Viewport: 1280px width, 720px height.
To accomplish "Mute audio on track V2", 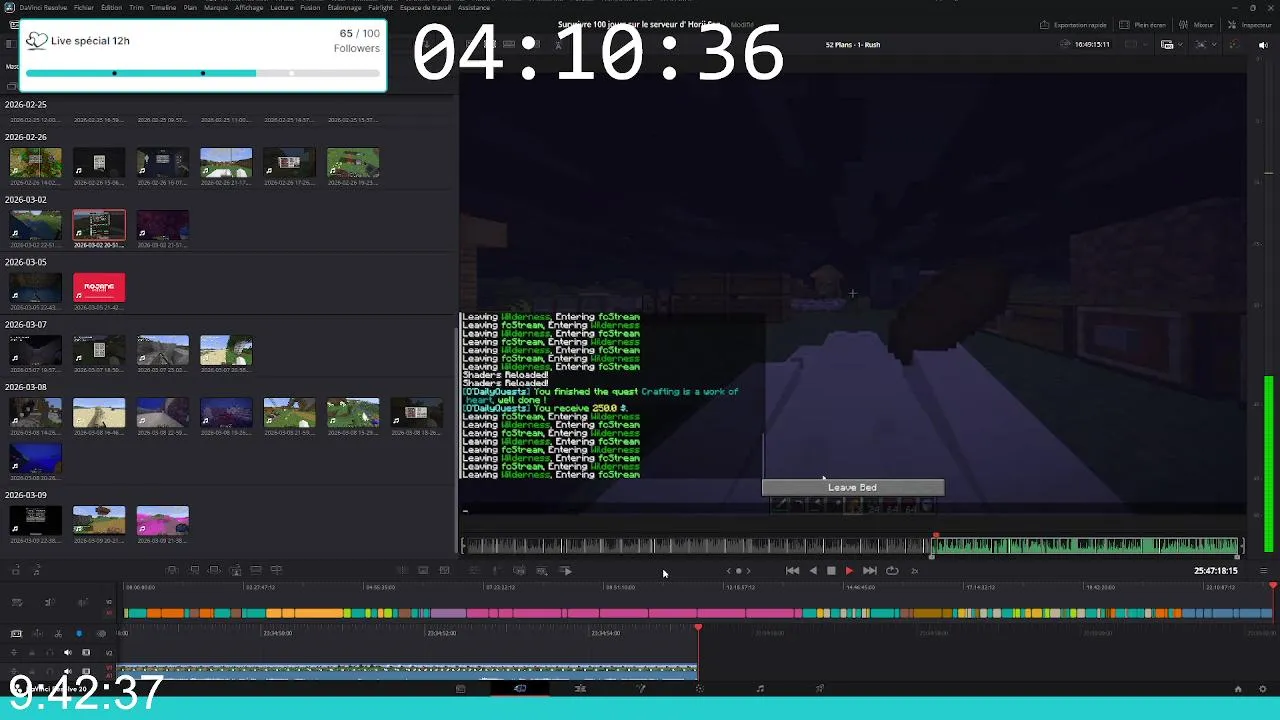I will click(68, 652).
